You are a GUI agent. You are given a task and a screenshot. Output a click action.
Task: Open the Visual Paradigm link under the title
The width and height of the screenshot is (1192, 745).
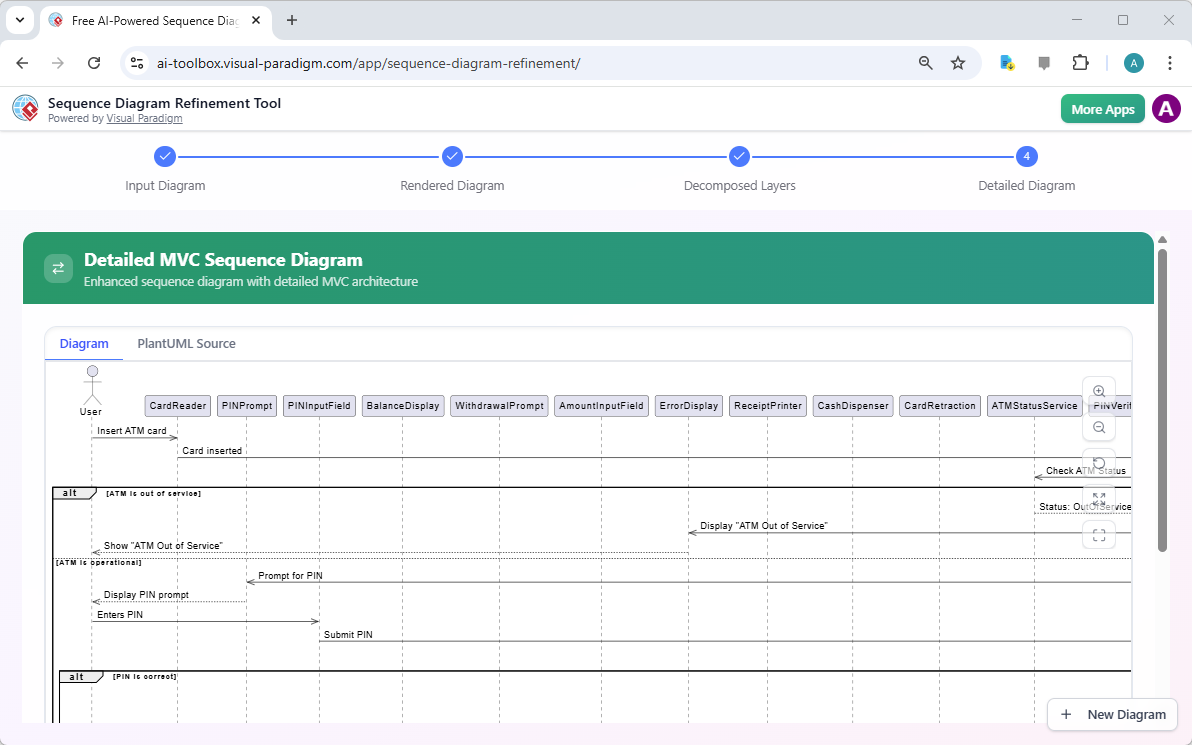[x=144, y=118]
